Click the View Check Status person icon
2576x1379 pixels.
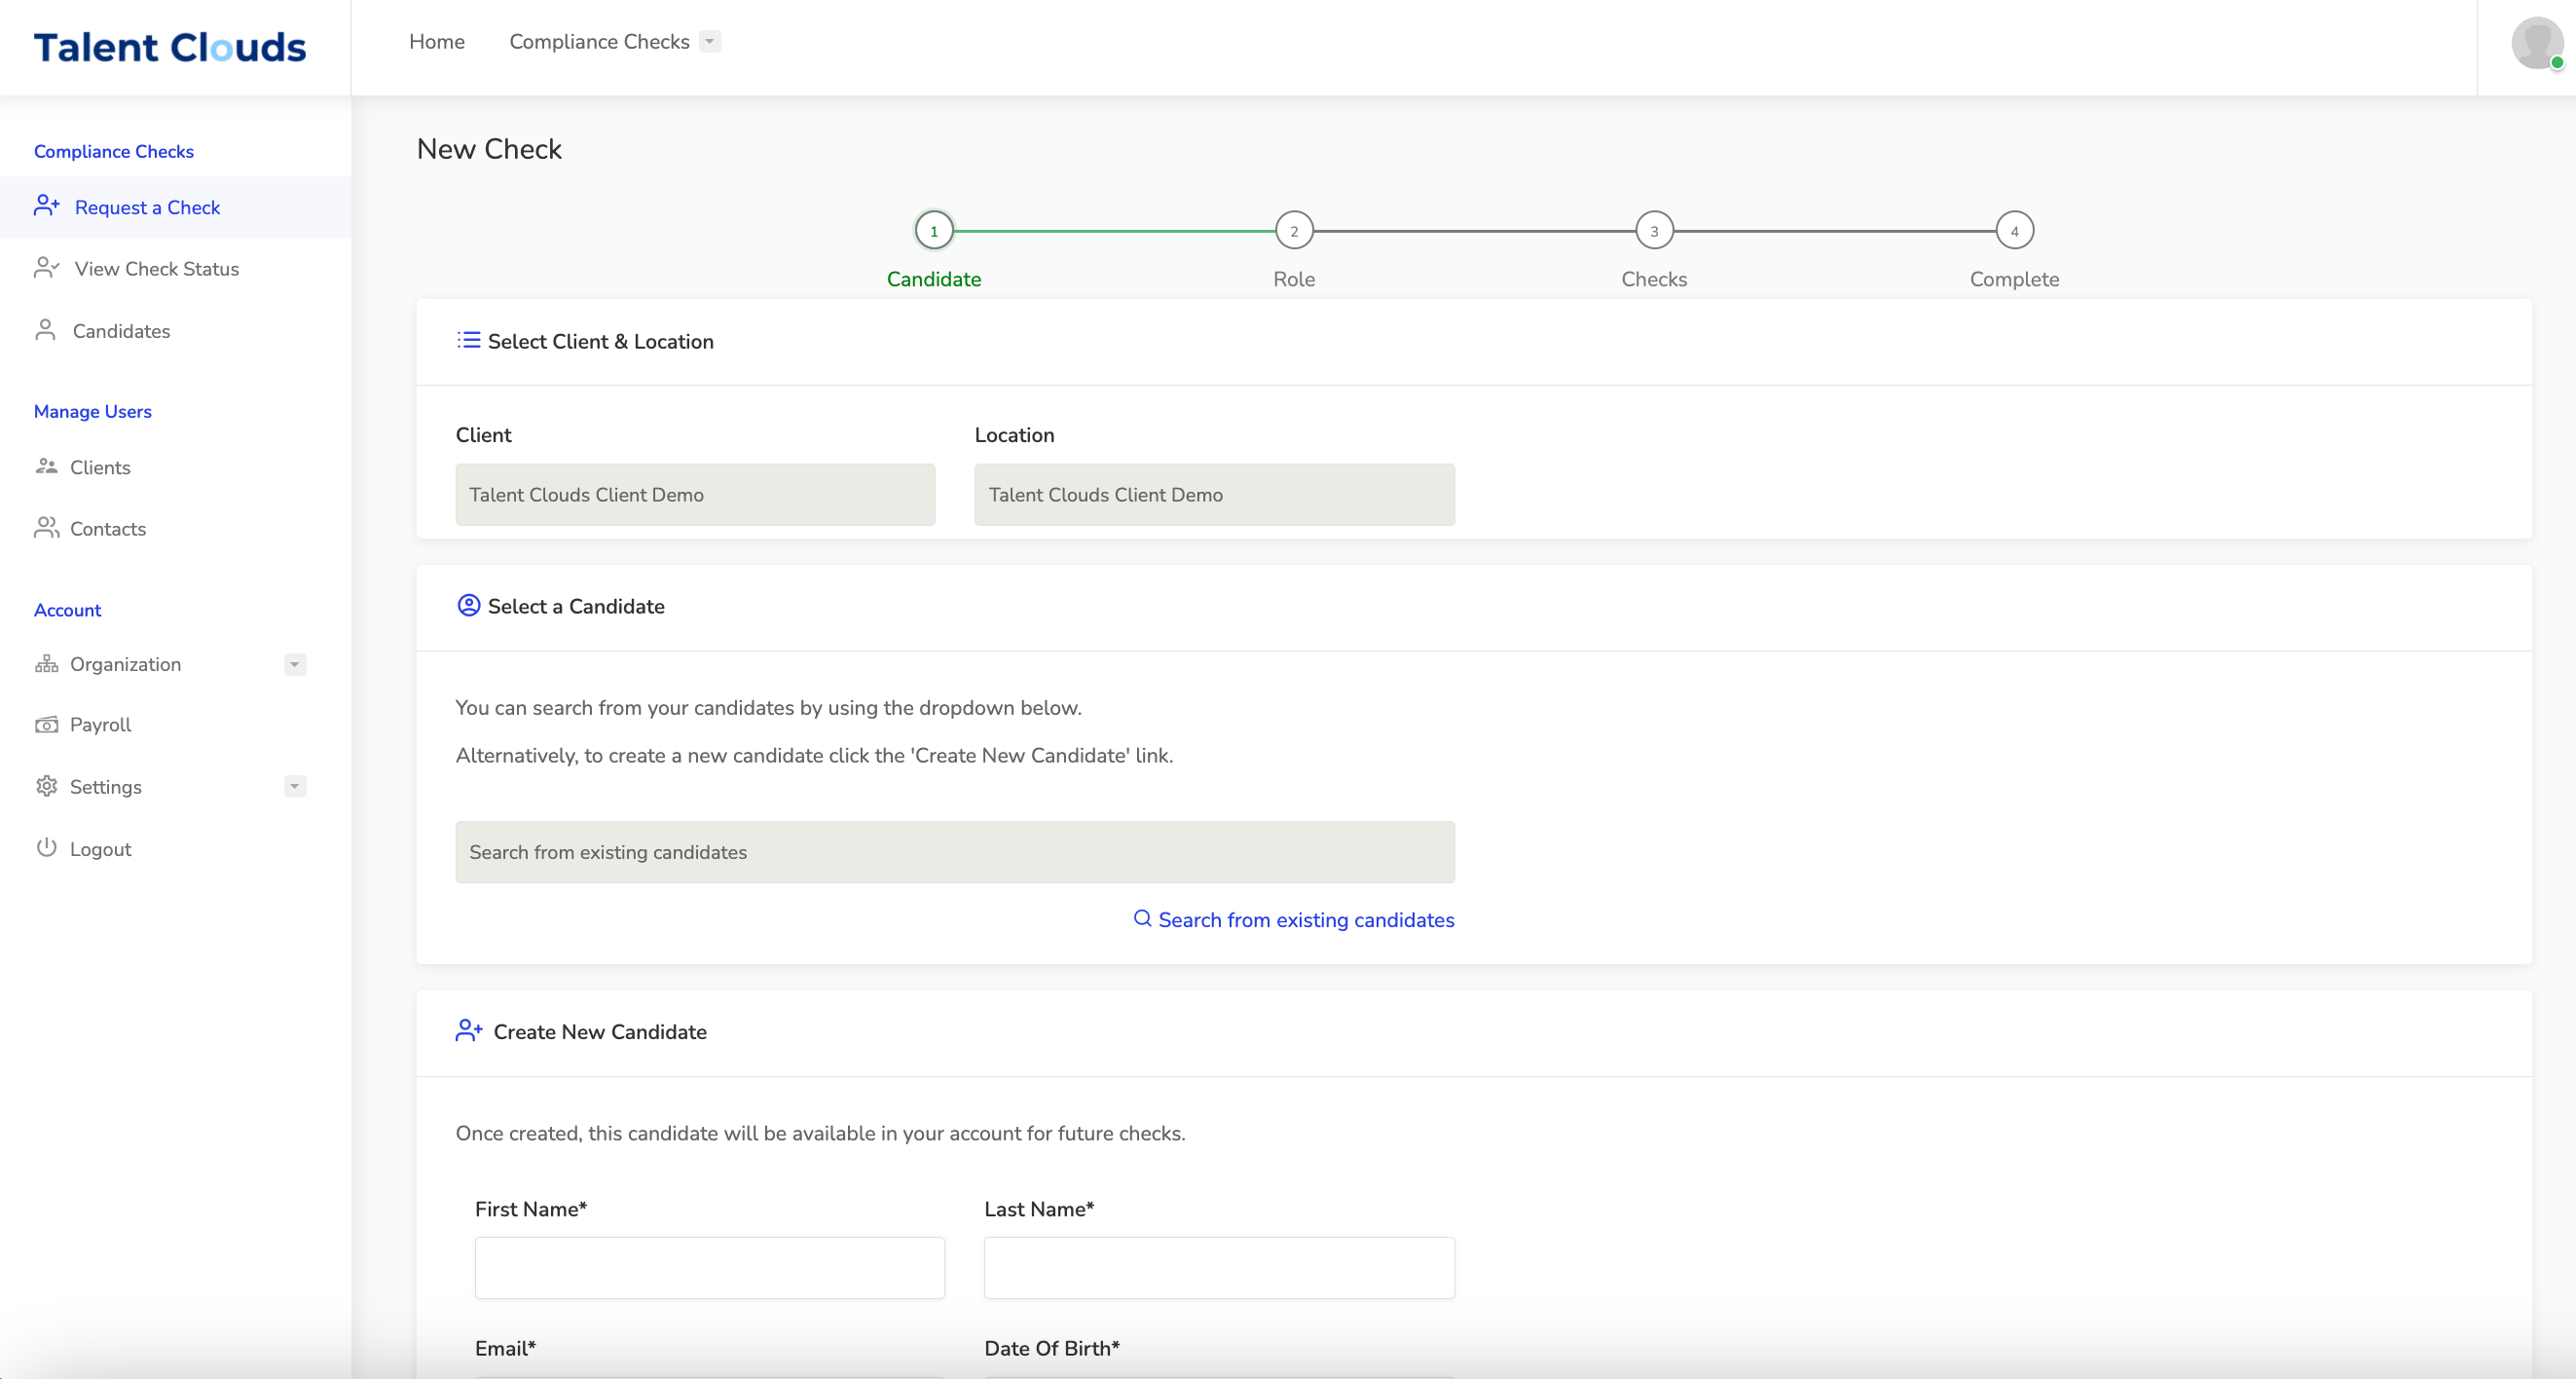(x=47, y=268)
